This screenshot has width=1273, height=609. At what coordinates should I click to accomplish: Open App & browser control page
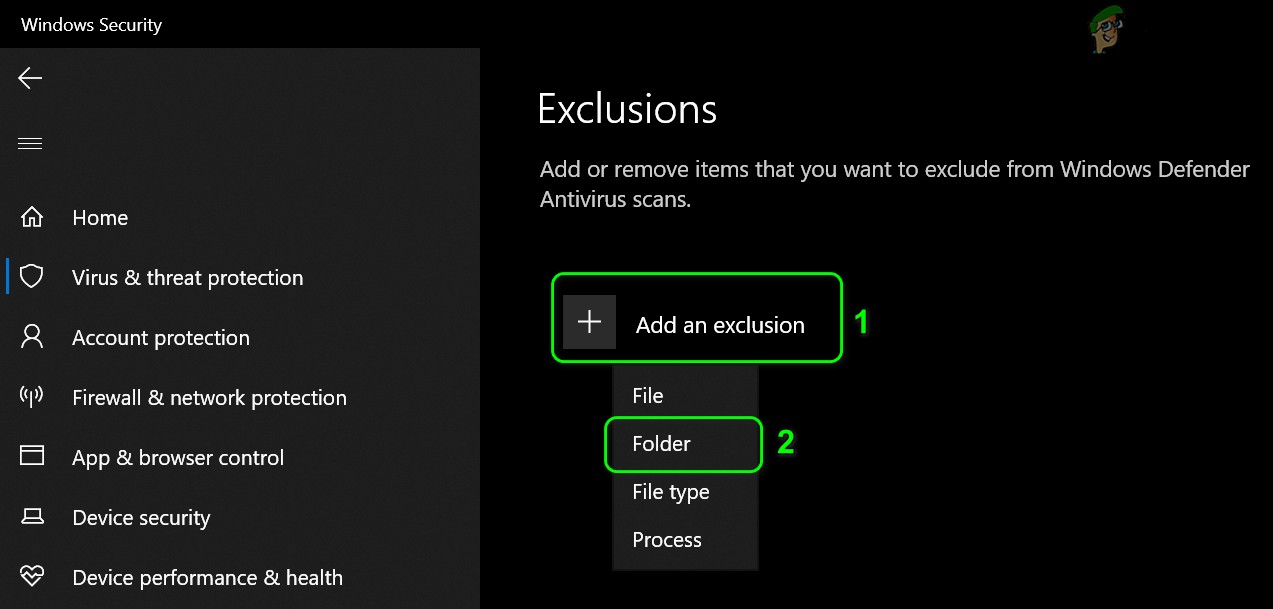coord(178,458)
